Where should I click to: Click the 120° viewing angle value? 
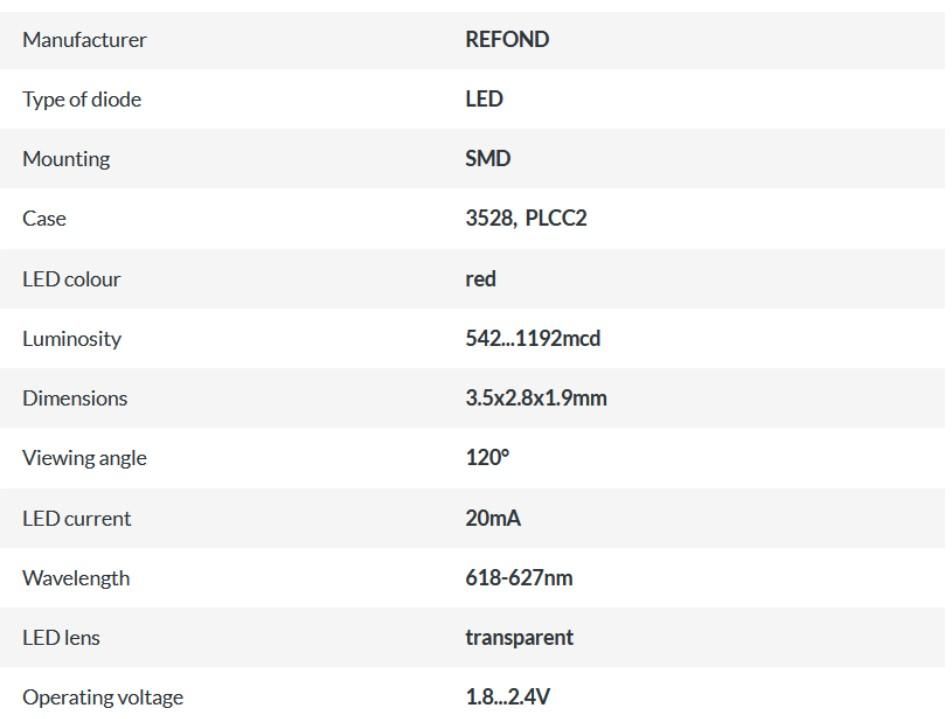[487, 458]
